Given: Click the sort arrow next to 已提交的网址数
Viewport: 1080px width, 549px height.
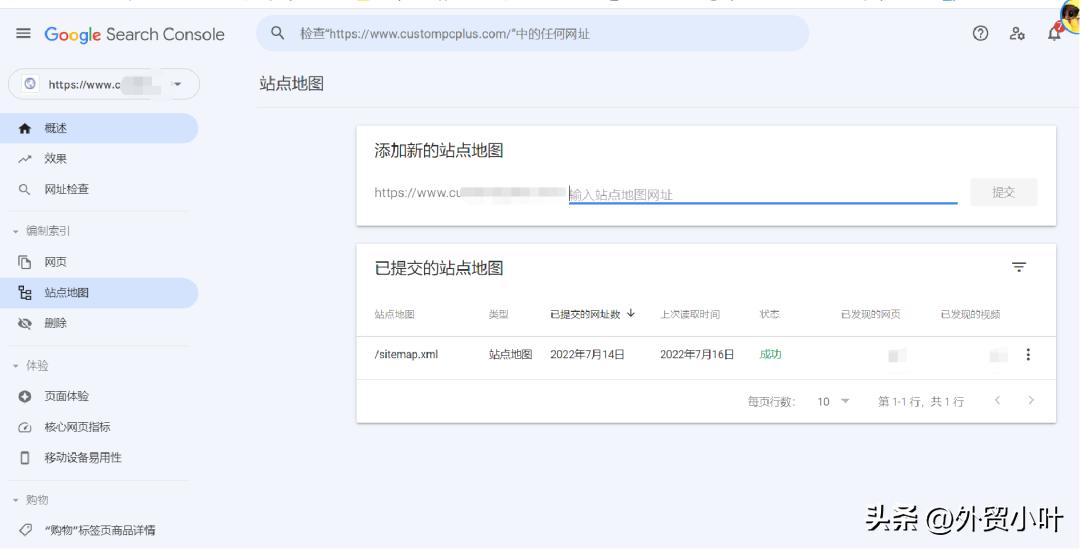Looking at the screenshot, I should coord(630,313).
